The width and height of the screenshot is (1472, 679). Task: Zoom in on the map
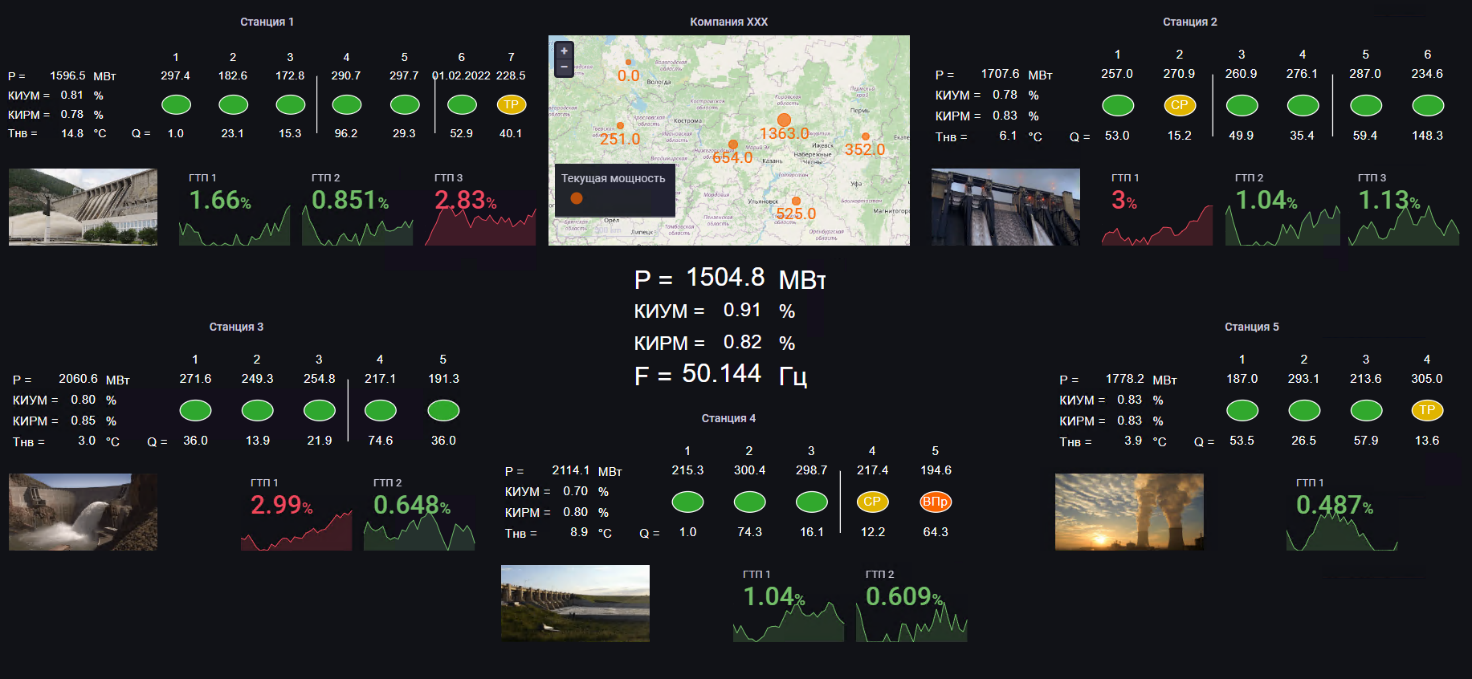pyautogui.click(x=564, y=50)
